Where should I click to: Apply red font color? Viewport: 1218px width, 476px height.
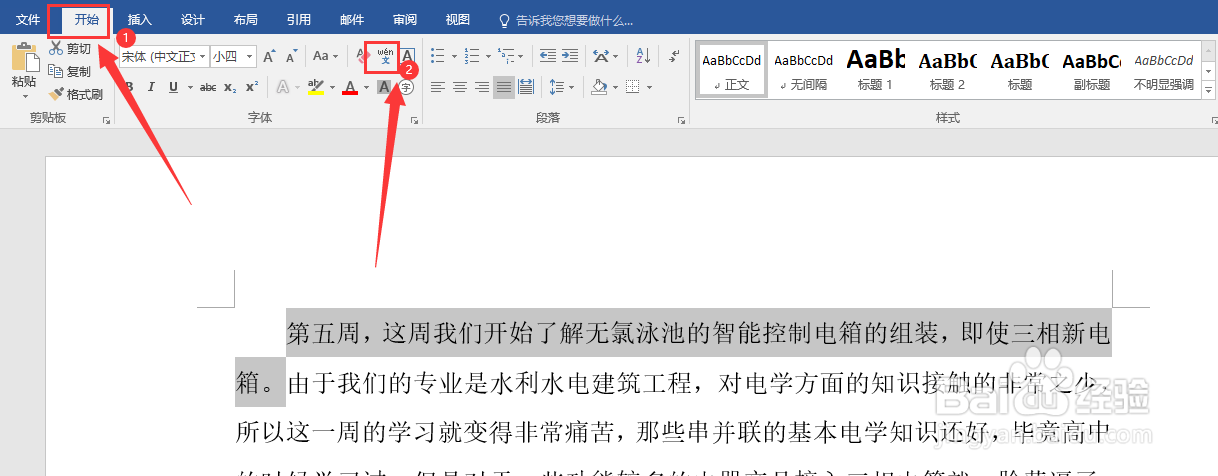350,87
